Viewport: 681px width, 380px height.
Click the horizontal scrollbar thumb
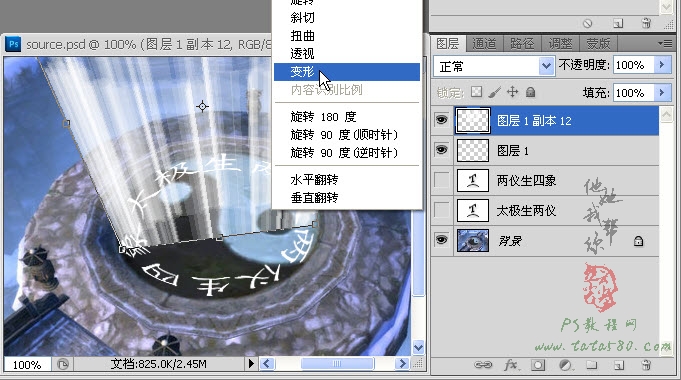click(337, 363)
